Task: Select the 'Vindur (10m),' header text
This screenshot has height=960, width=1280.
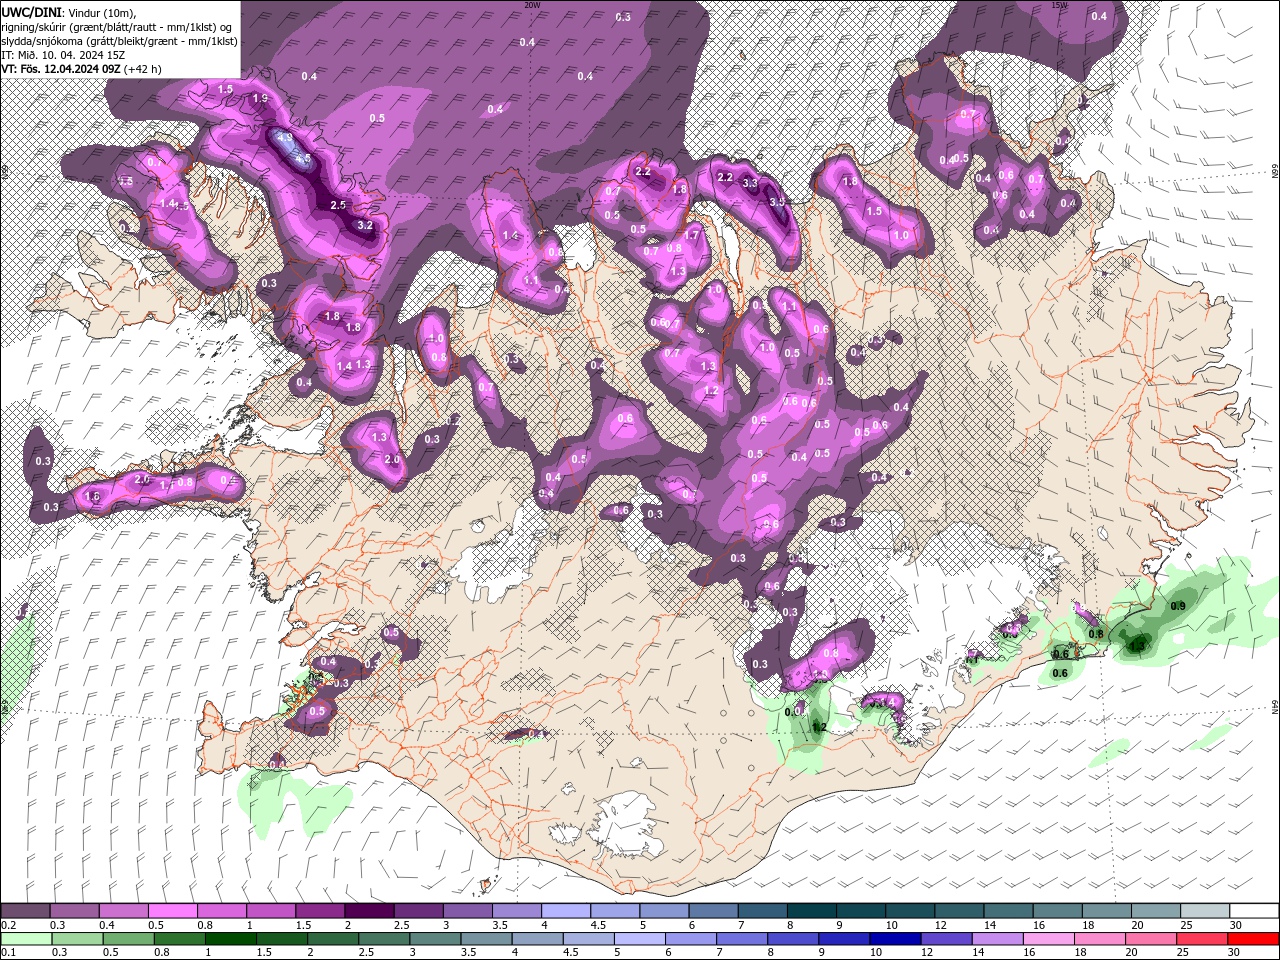Action: click(101, 12)
